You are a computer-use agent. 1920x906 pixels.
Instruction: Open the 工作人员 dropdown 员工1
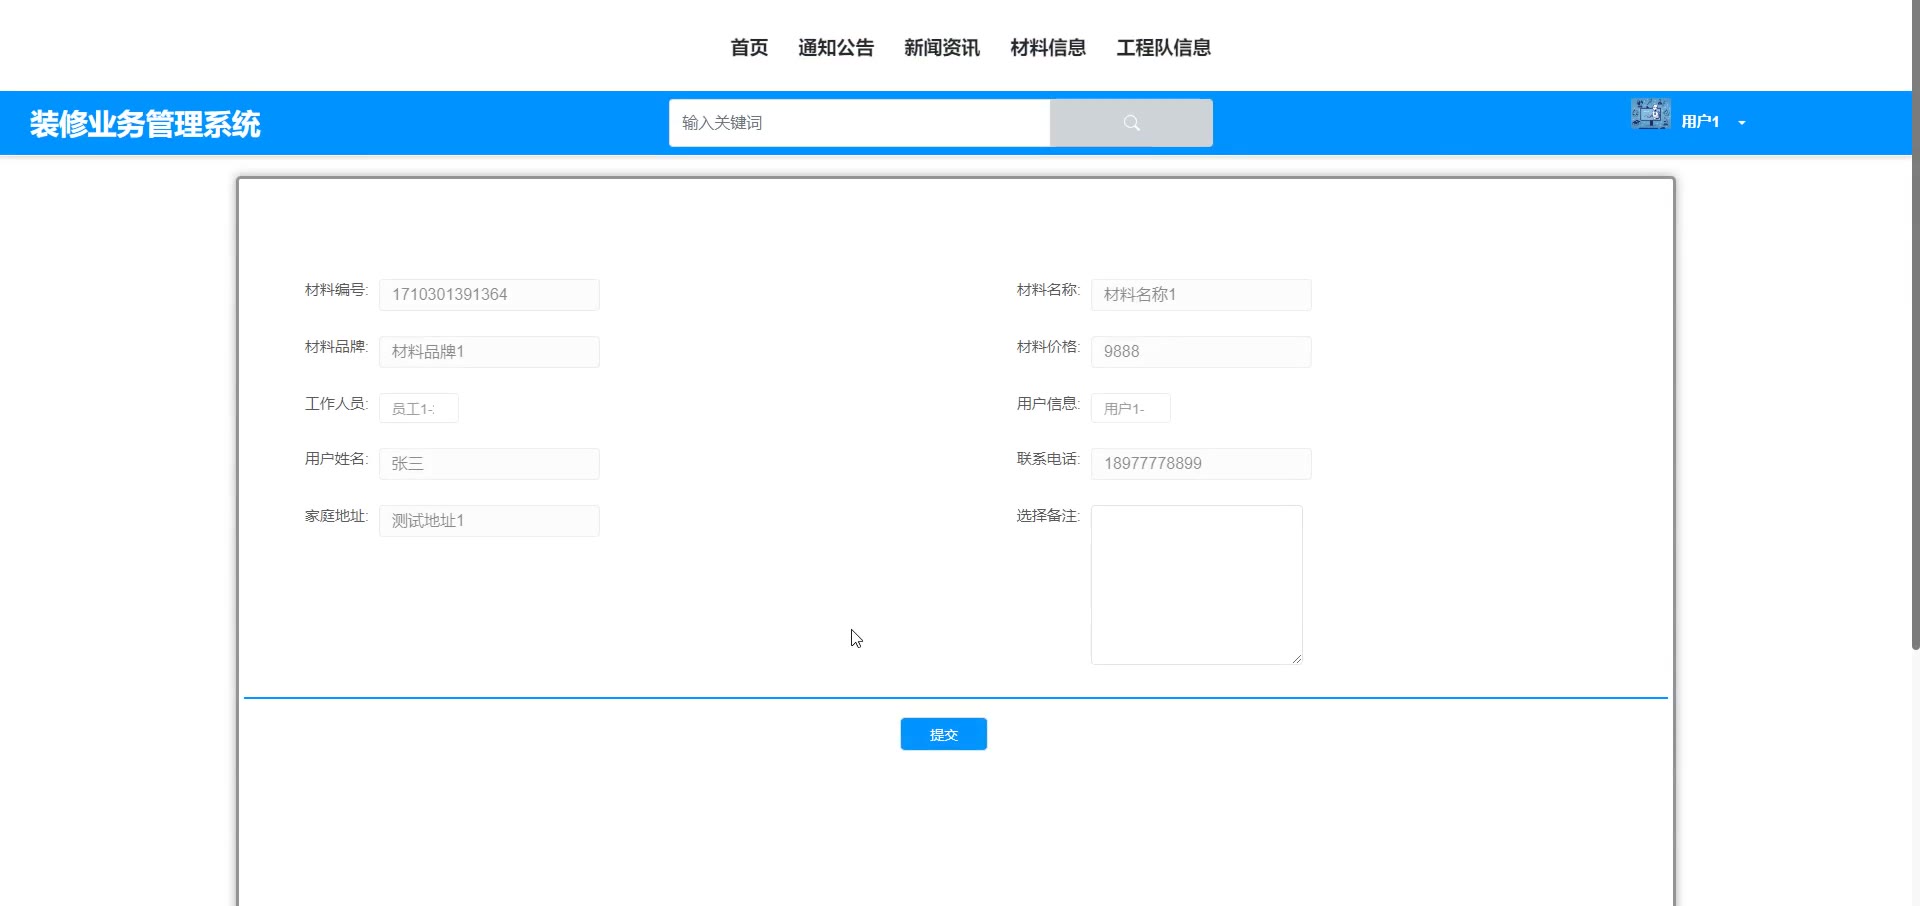[x=418, y=408]
